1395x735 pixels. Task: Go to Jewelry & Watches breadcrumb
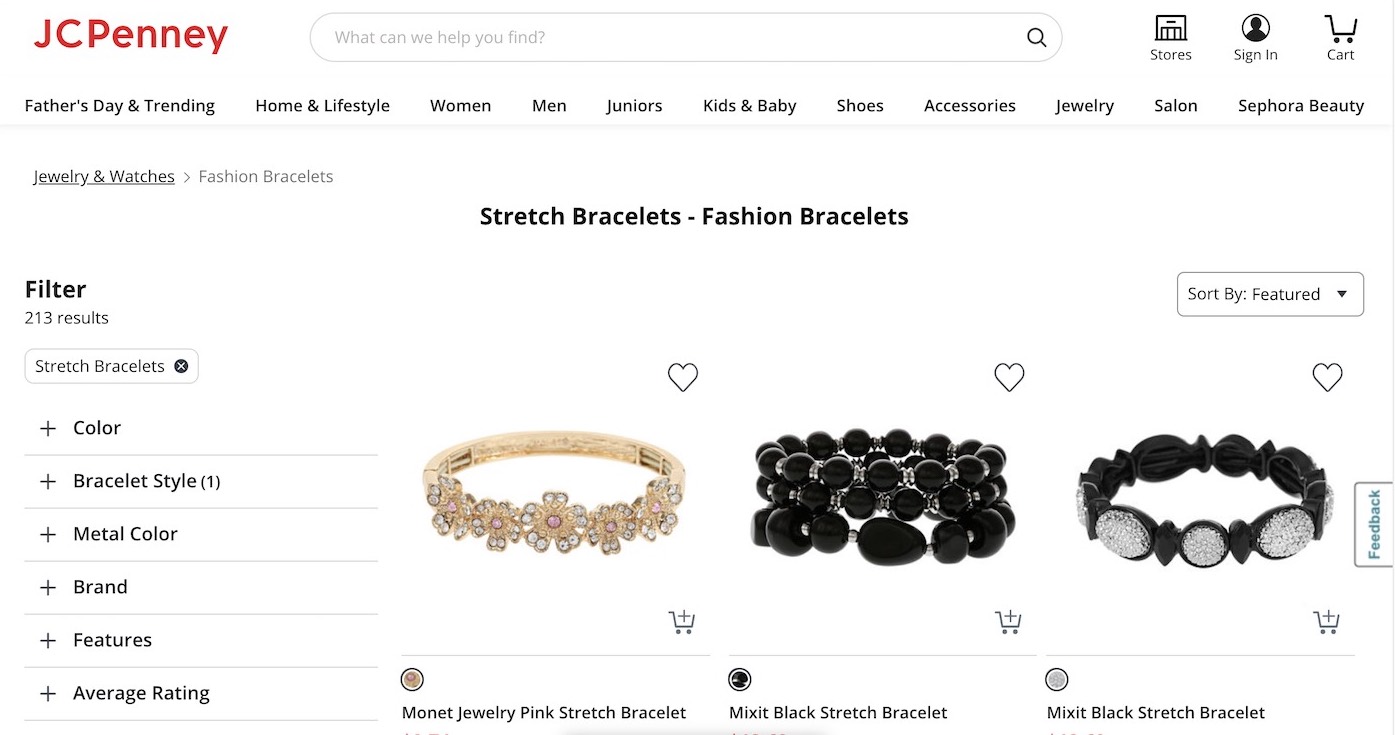click(x=104, y=177)
